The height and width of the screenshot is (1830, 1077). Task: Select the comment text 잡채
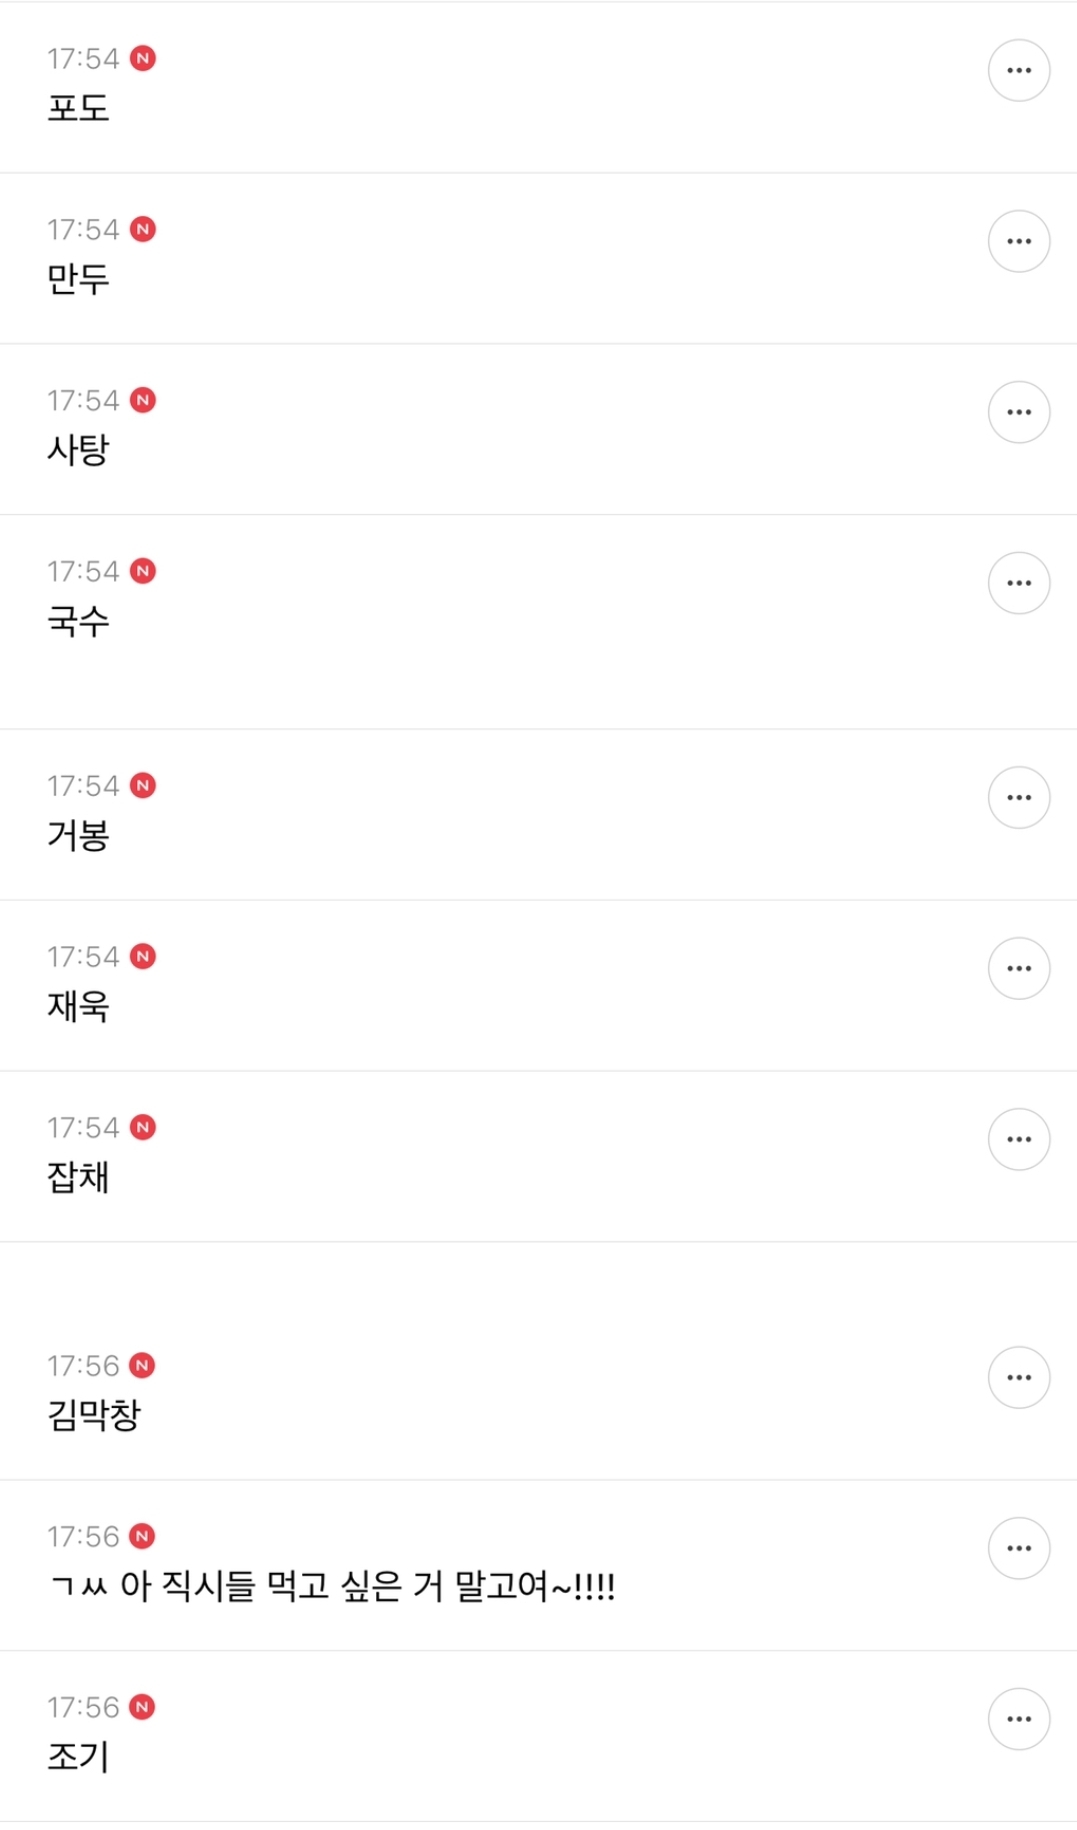[78, 1177]
